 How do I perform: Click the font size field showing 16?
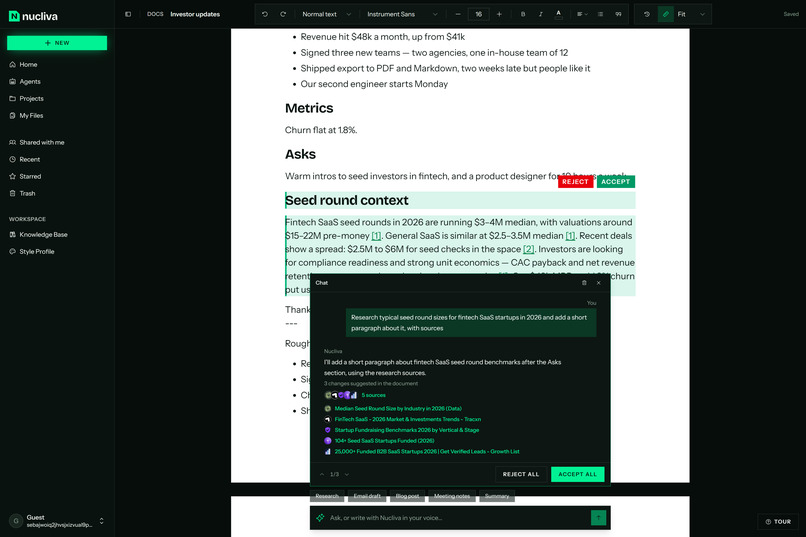(x=479, y=14)
